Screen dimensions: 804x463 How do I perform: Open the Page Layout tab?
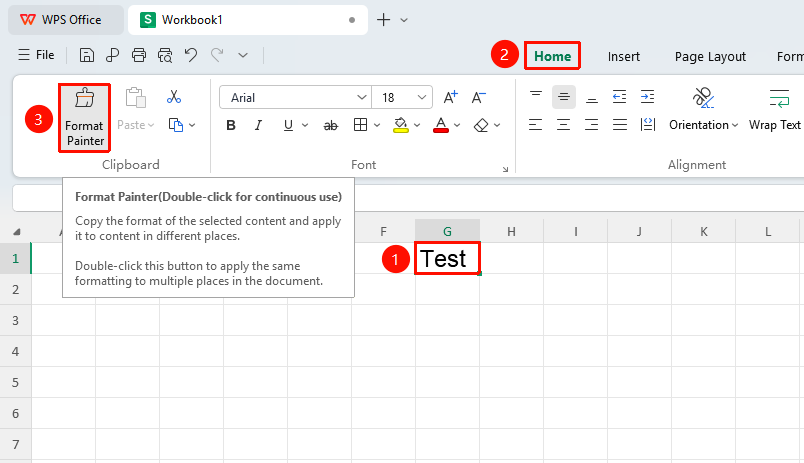[710, 56]
